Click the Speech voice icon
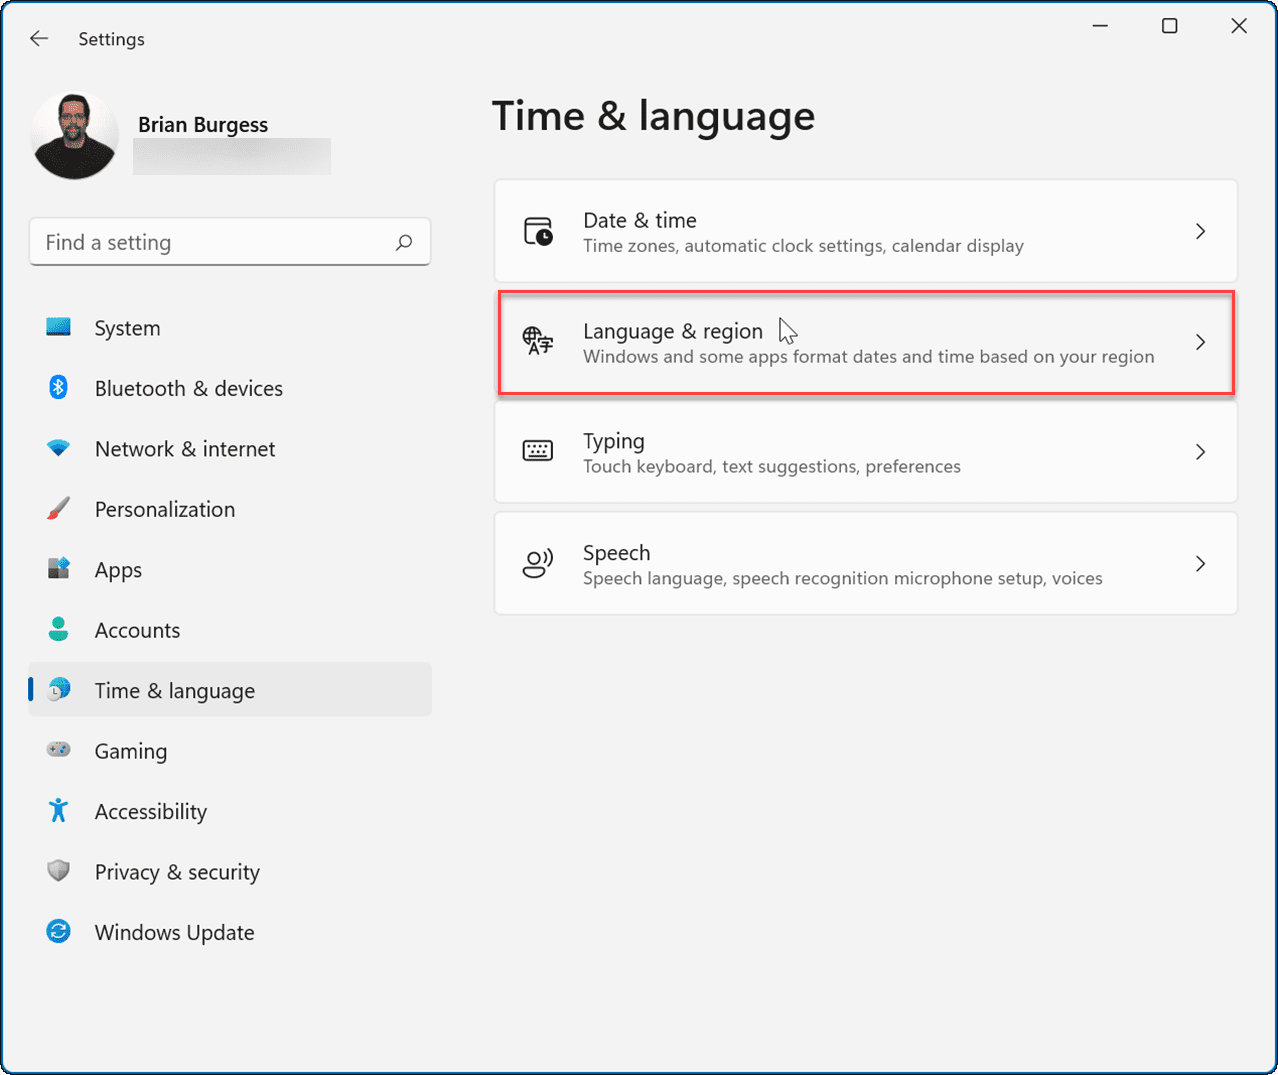The height and width of the screenshot is (1075, 1278). [538, 564]
